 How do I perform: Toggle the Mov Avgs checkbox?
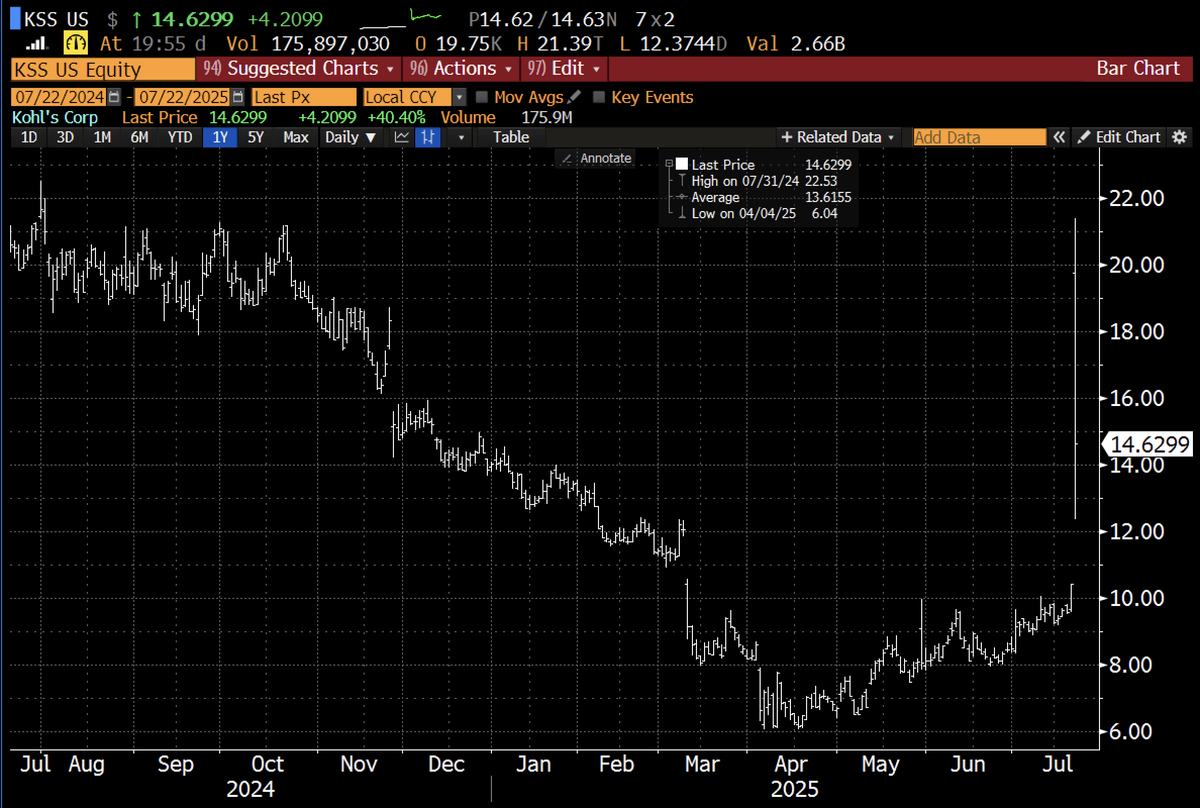pyautogui.click(x=482, y=98)
